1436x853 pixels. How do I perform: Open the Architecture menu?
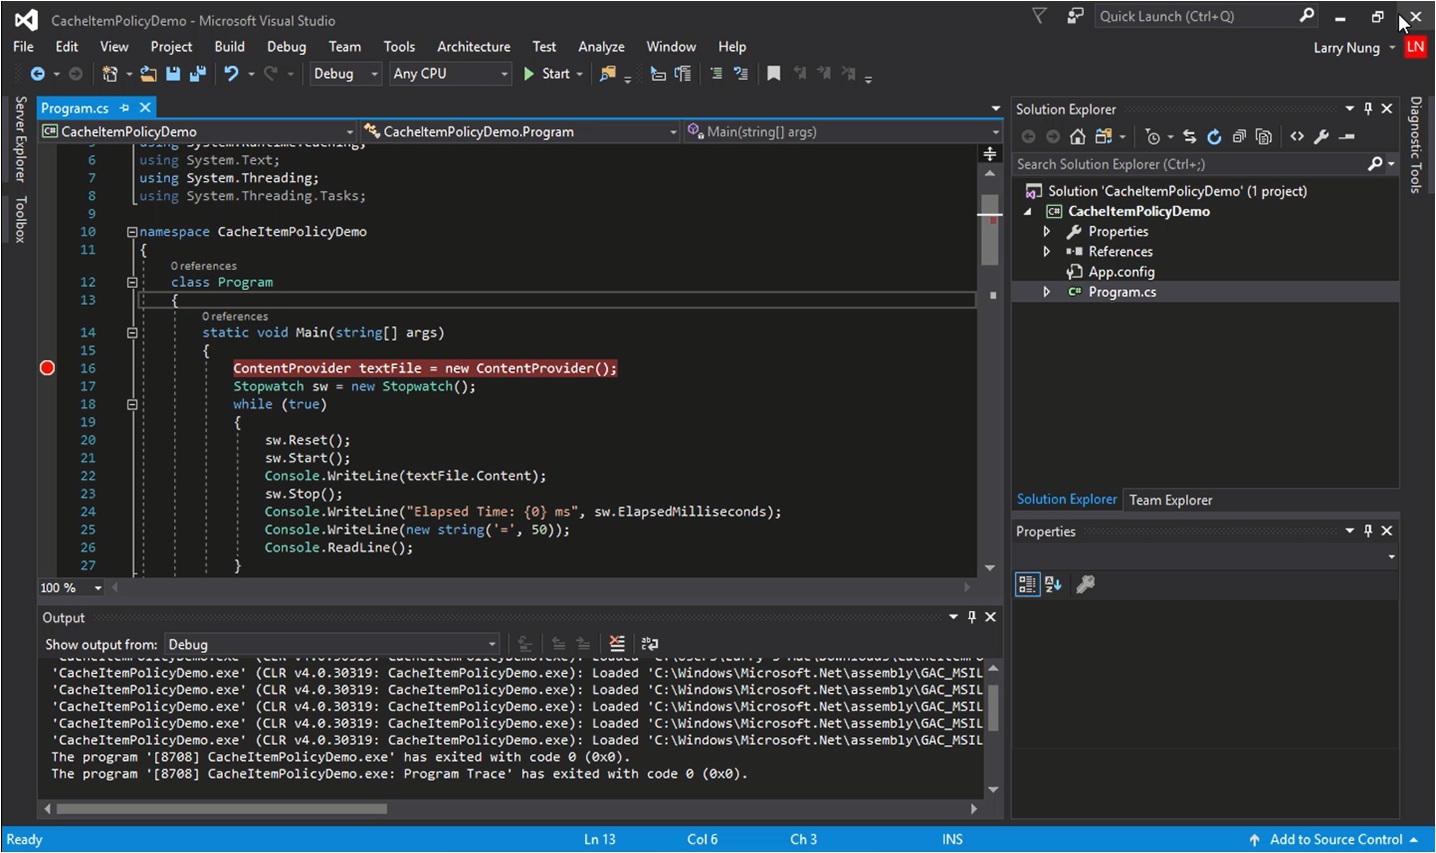(473, 46)
